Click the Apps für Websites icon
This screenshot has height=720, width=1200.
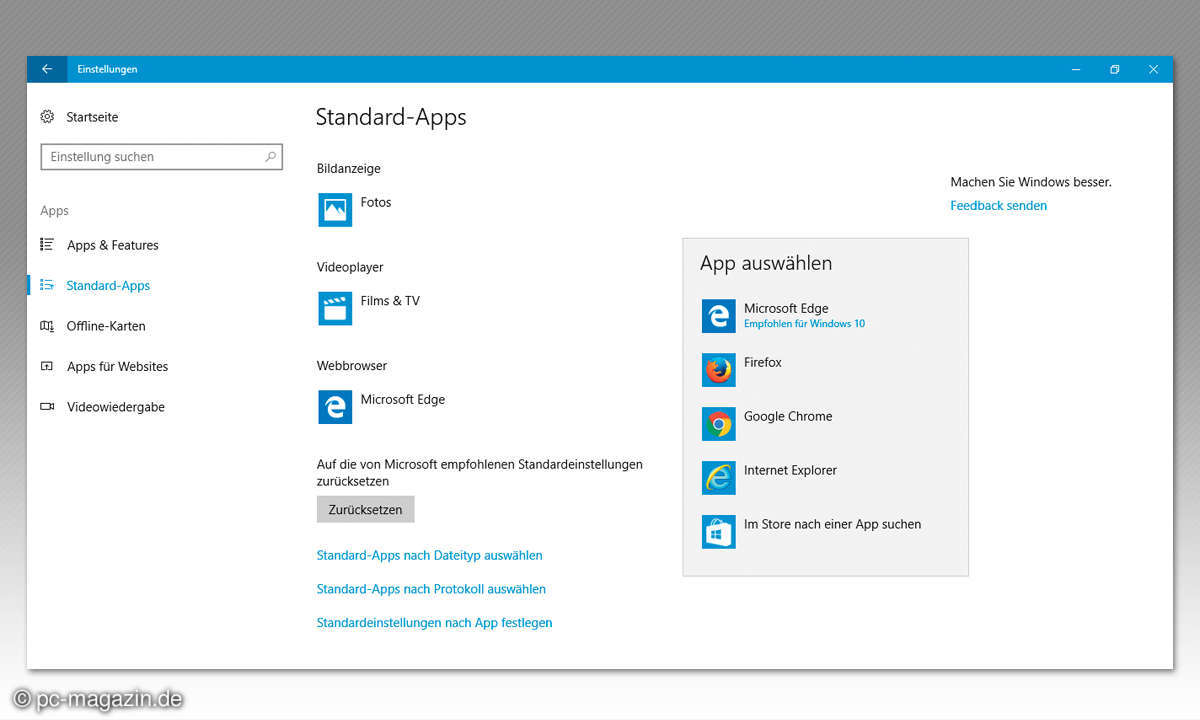(x=47, y=366)
